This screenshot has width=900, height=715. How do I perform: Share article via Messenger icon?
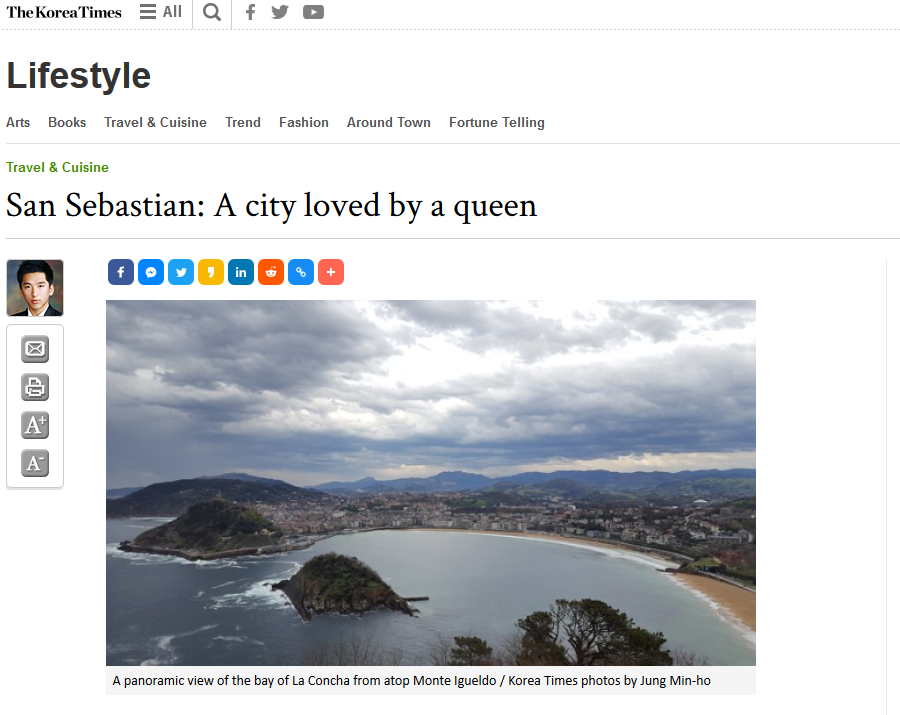click(151, 272)
